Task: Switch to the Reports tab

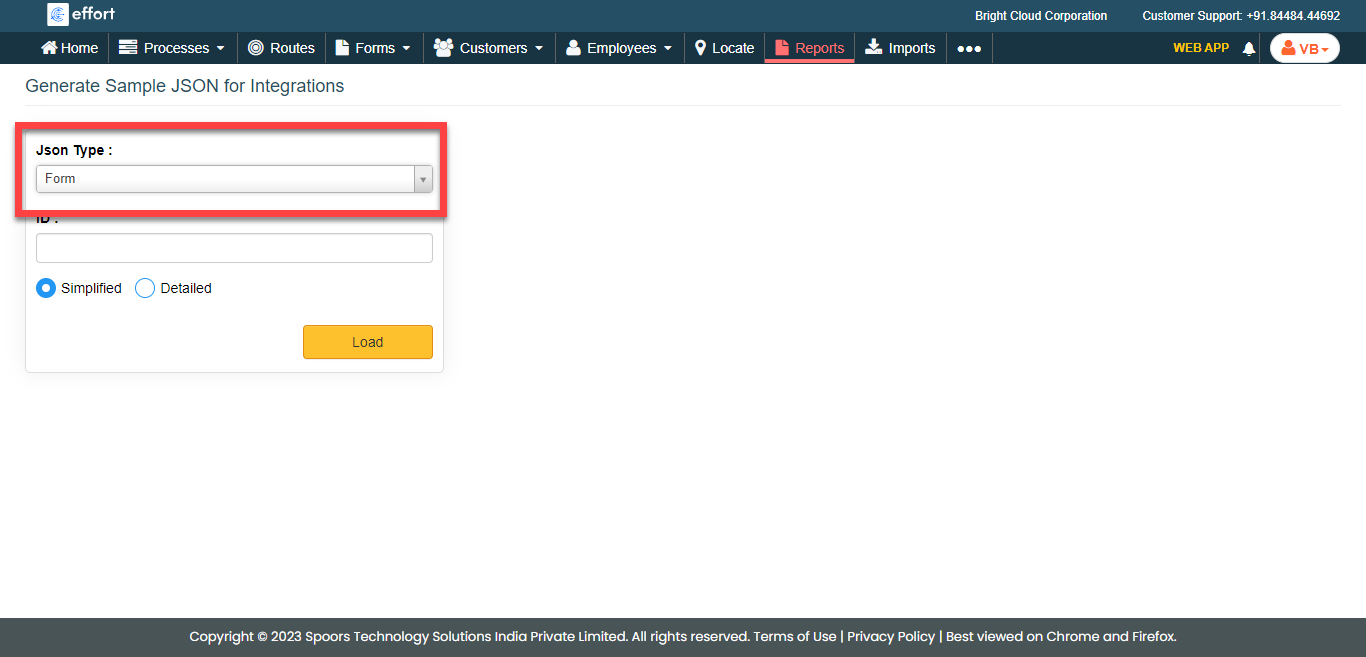Action: 809,48
